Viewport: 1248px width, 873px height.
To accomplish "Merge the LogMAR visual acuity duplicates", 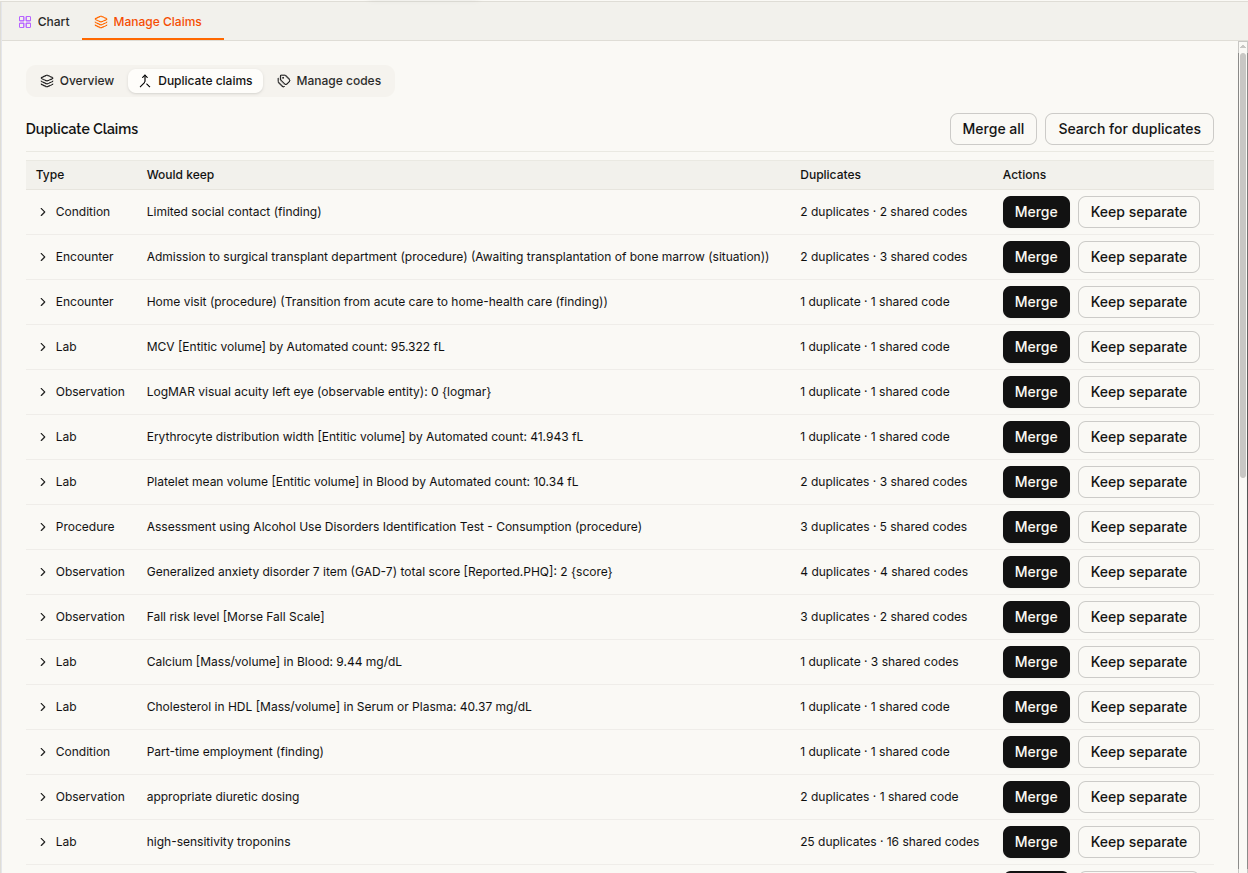I will point(1036,392).
